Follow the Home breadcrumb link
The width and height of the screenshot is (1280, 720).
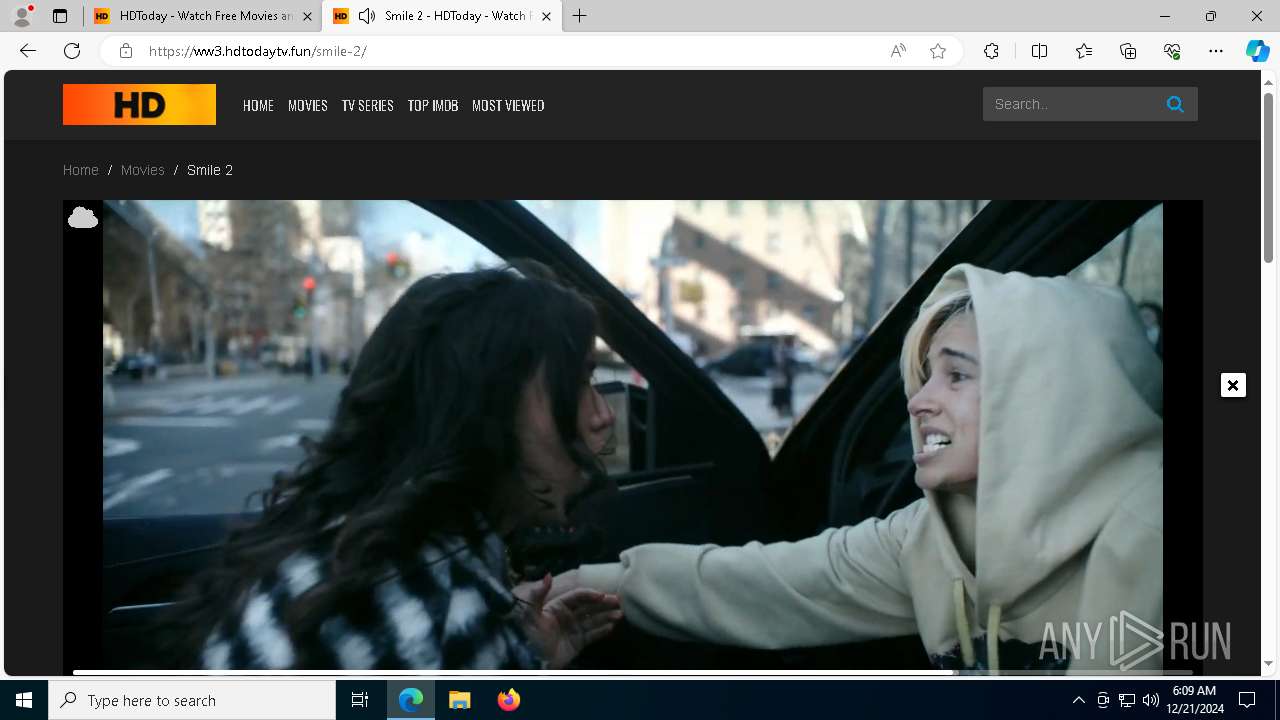point(81,170)
